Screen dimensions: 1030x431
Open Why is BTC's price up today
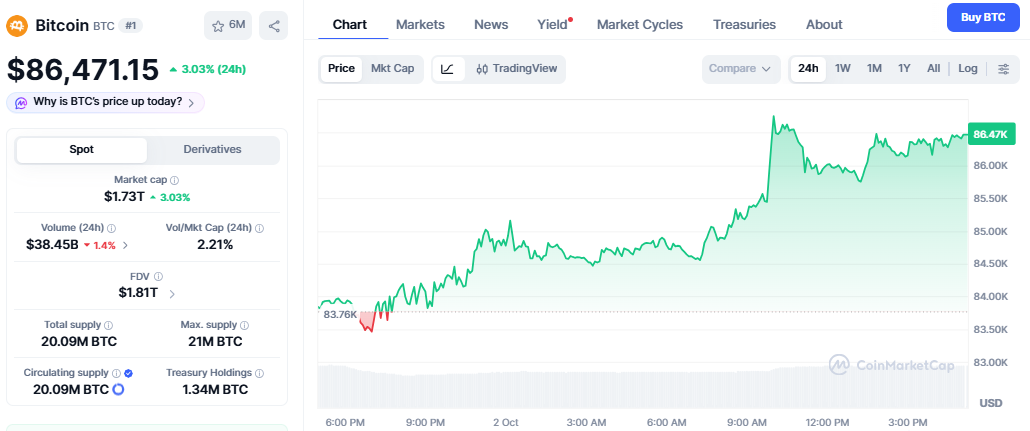click(105, 102)
